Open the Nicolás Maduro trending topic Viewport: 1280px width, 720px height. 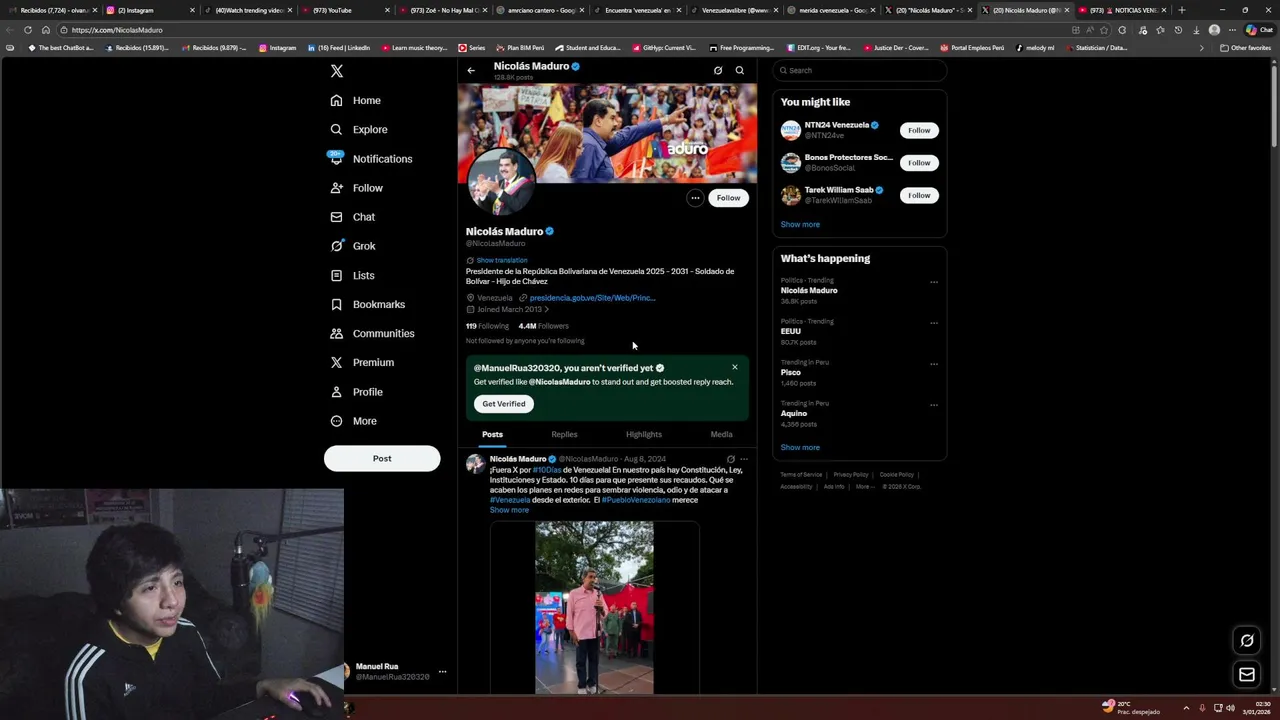pyautogui.click(x=809, y=290)
